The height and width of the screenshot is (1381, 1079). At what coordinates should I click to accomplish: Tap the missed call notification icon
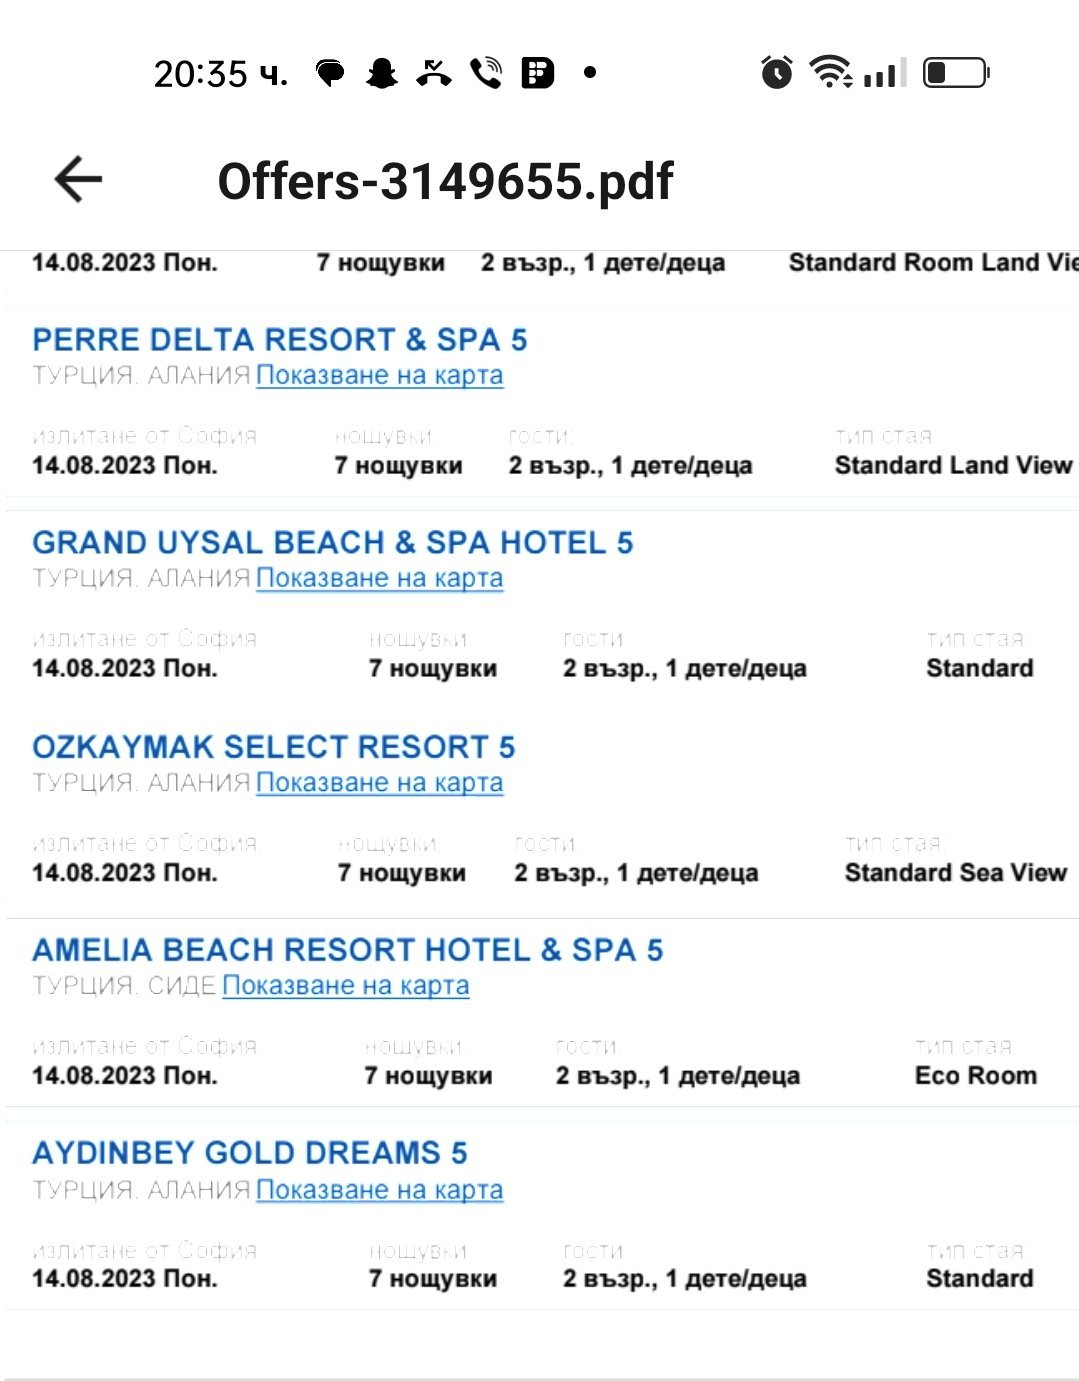pos(434,73)
